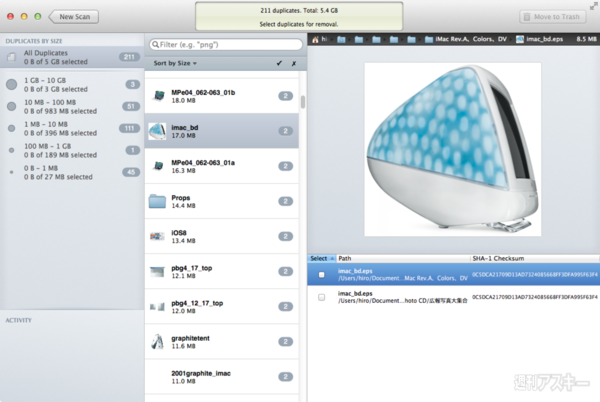Select All Duplicates in the sidebar
This screenshot has width=600, height=402.
72,57
